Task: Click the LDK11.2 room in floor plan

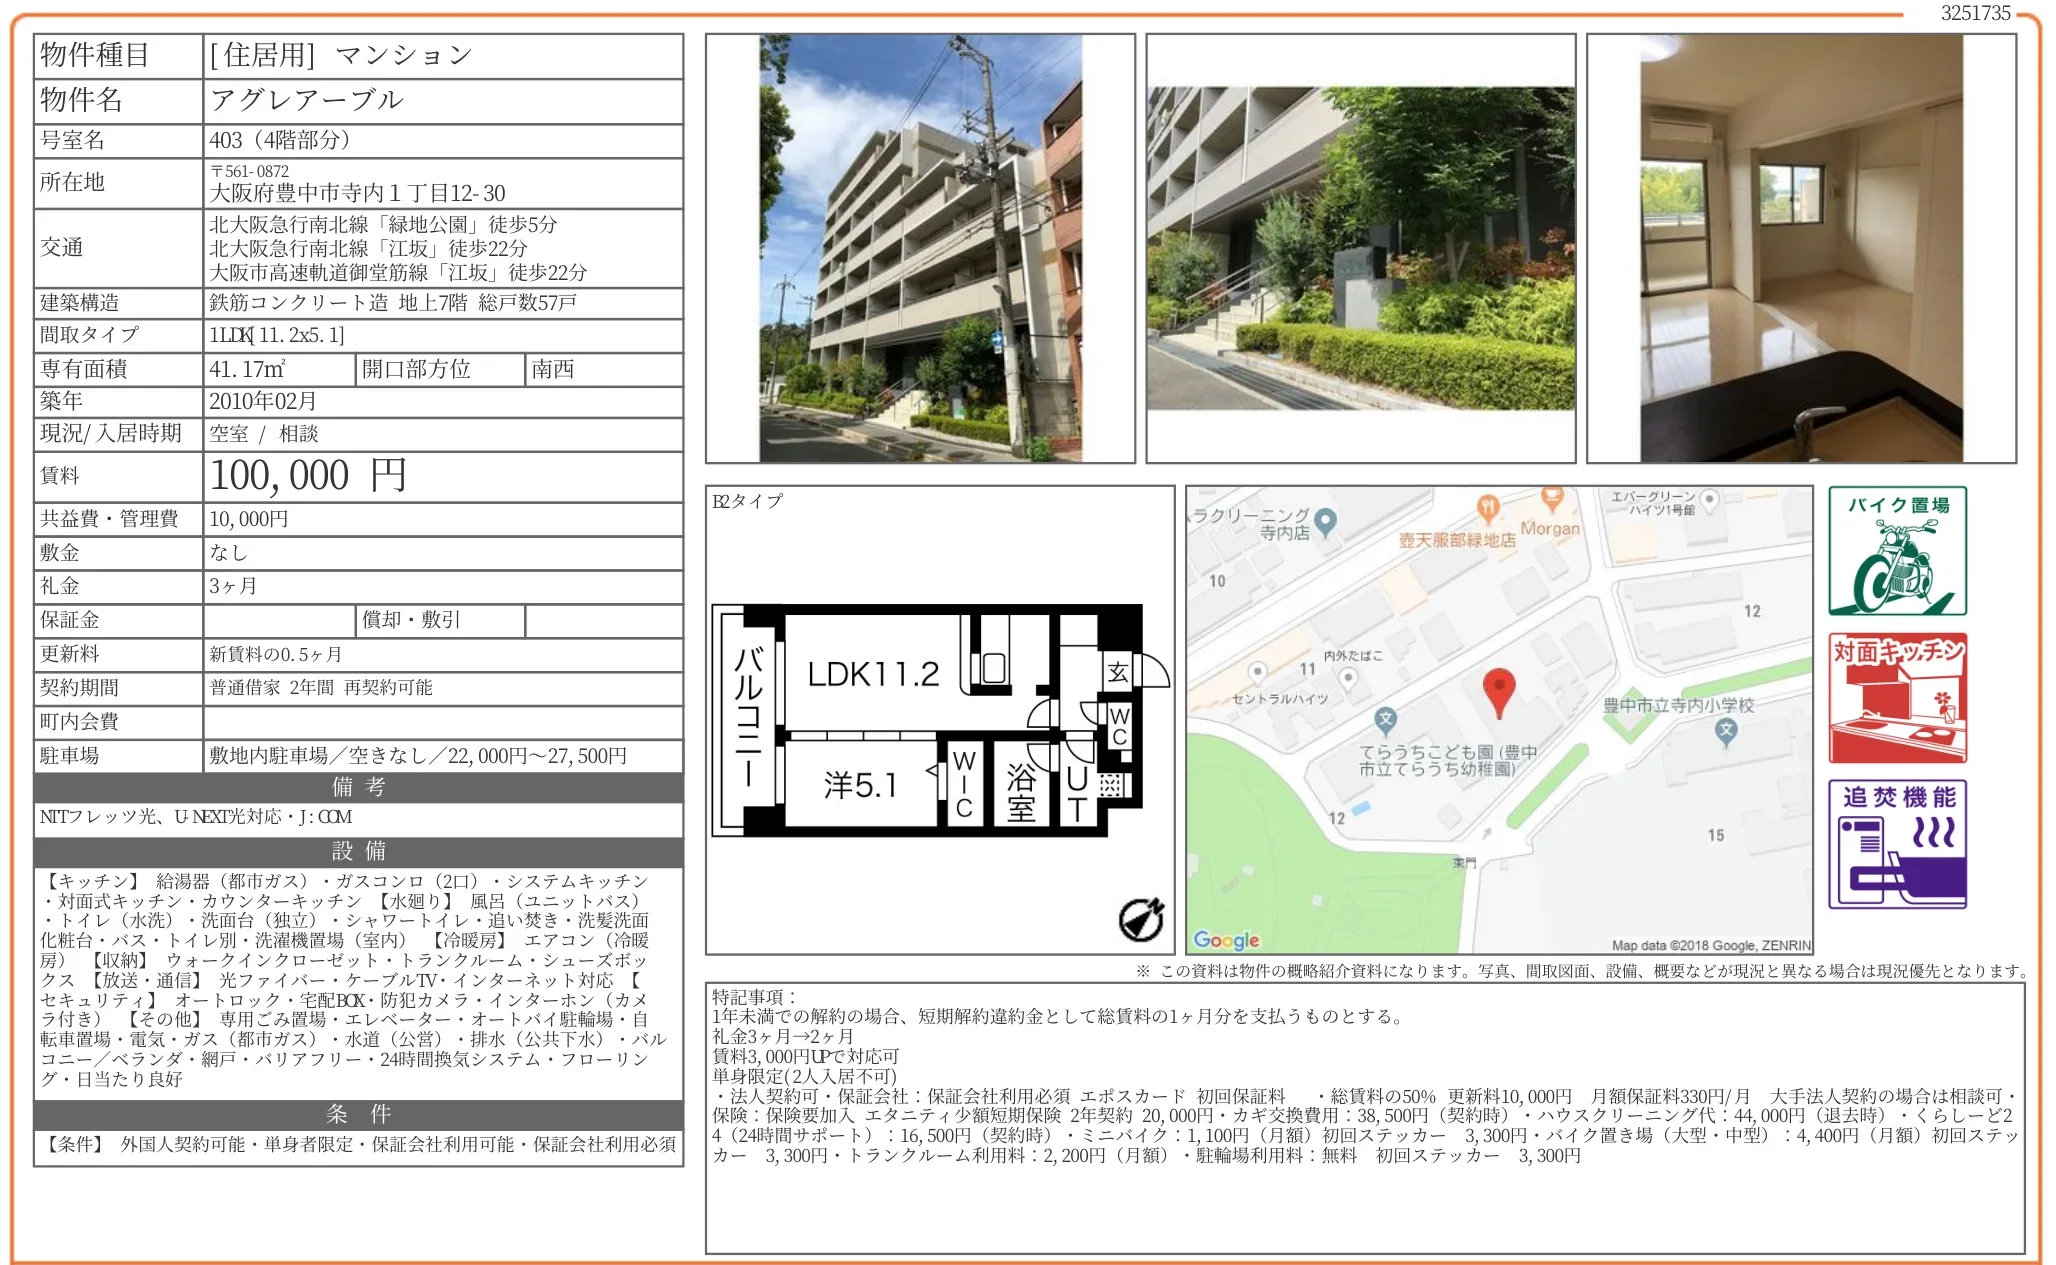Action: pos(873,675)
